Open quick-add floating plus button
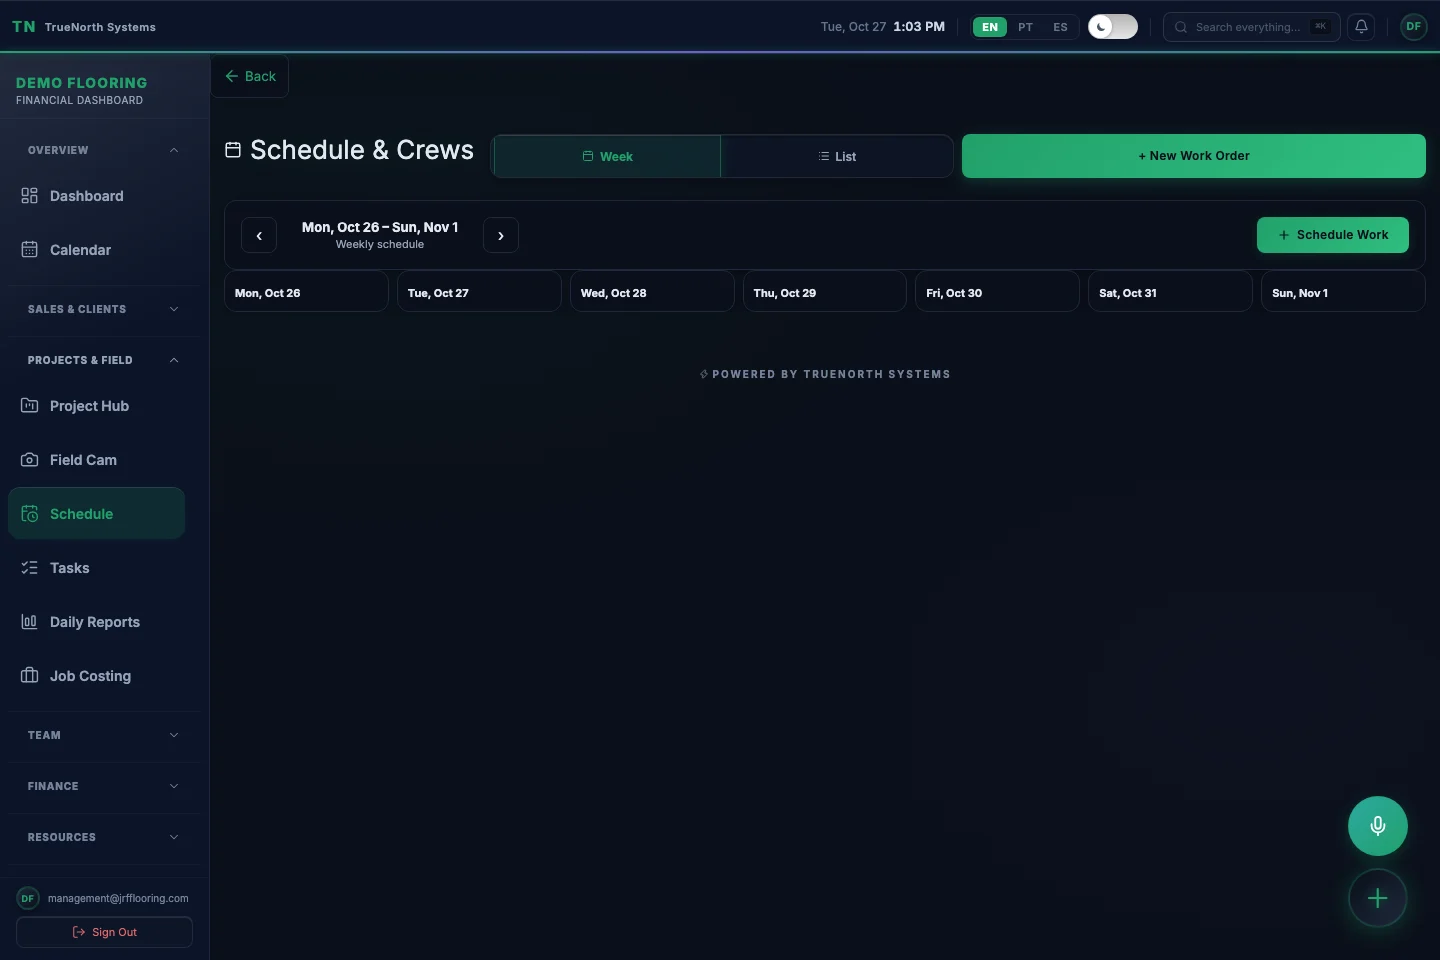This screenshot has width=1440, height=960. click(1378, 898)
